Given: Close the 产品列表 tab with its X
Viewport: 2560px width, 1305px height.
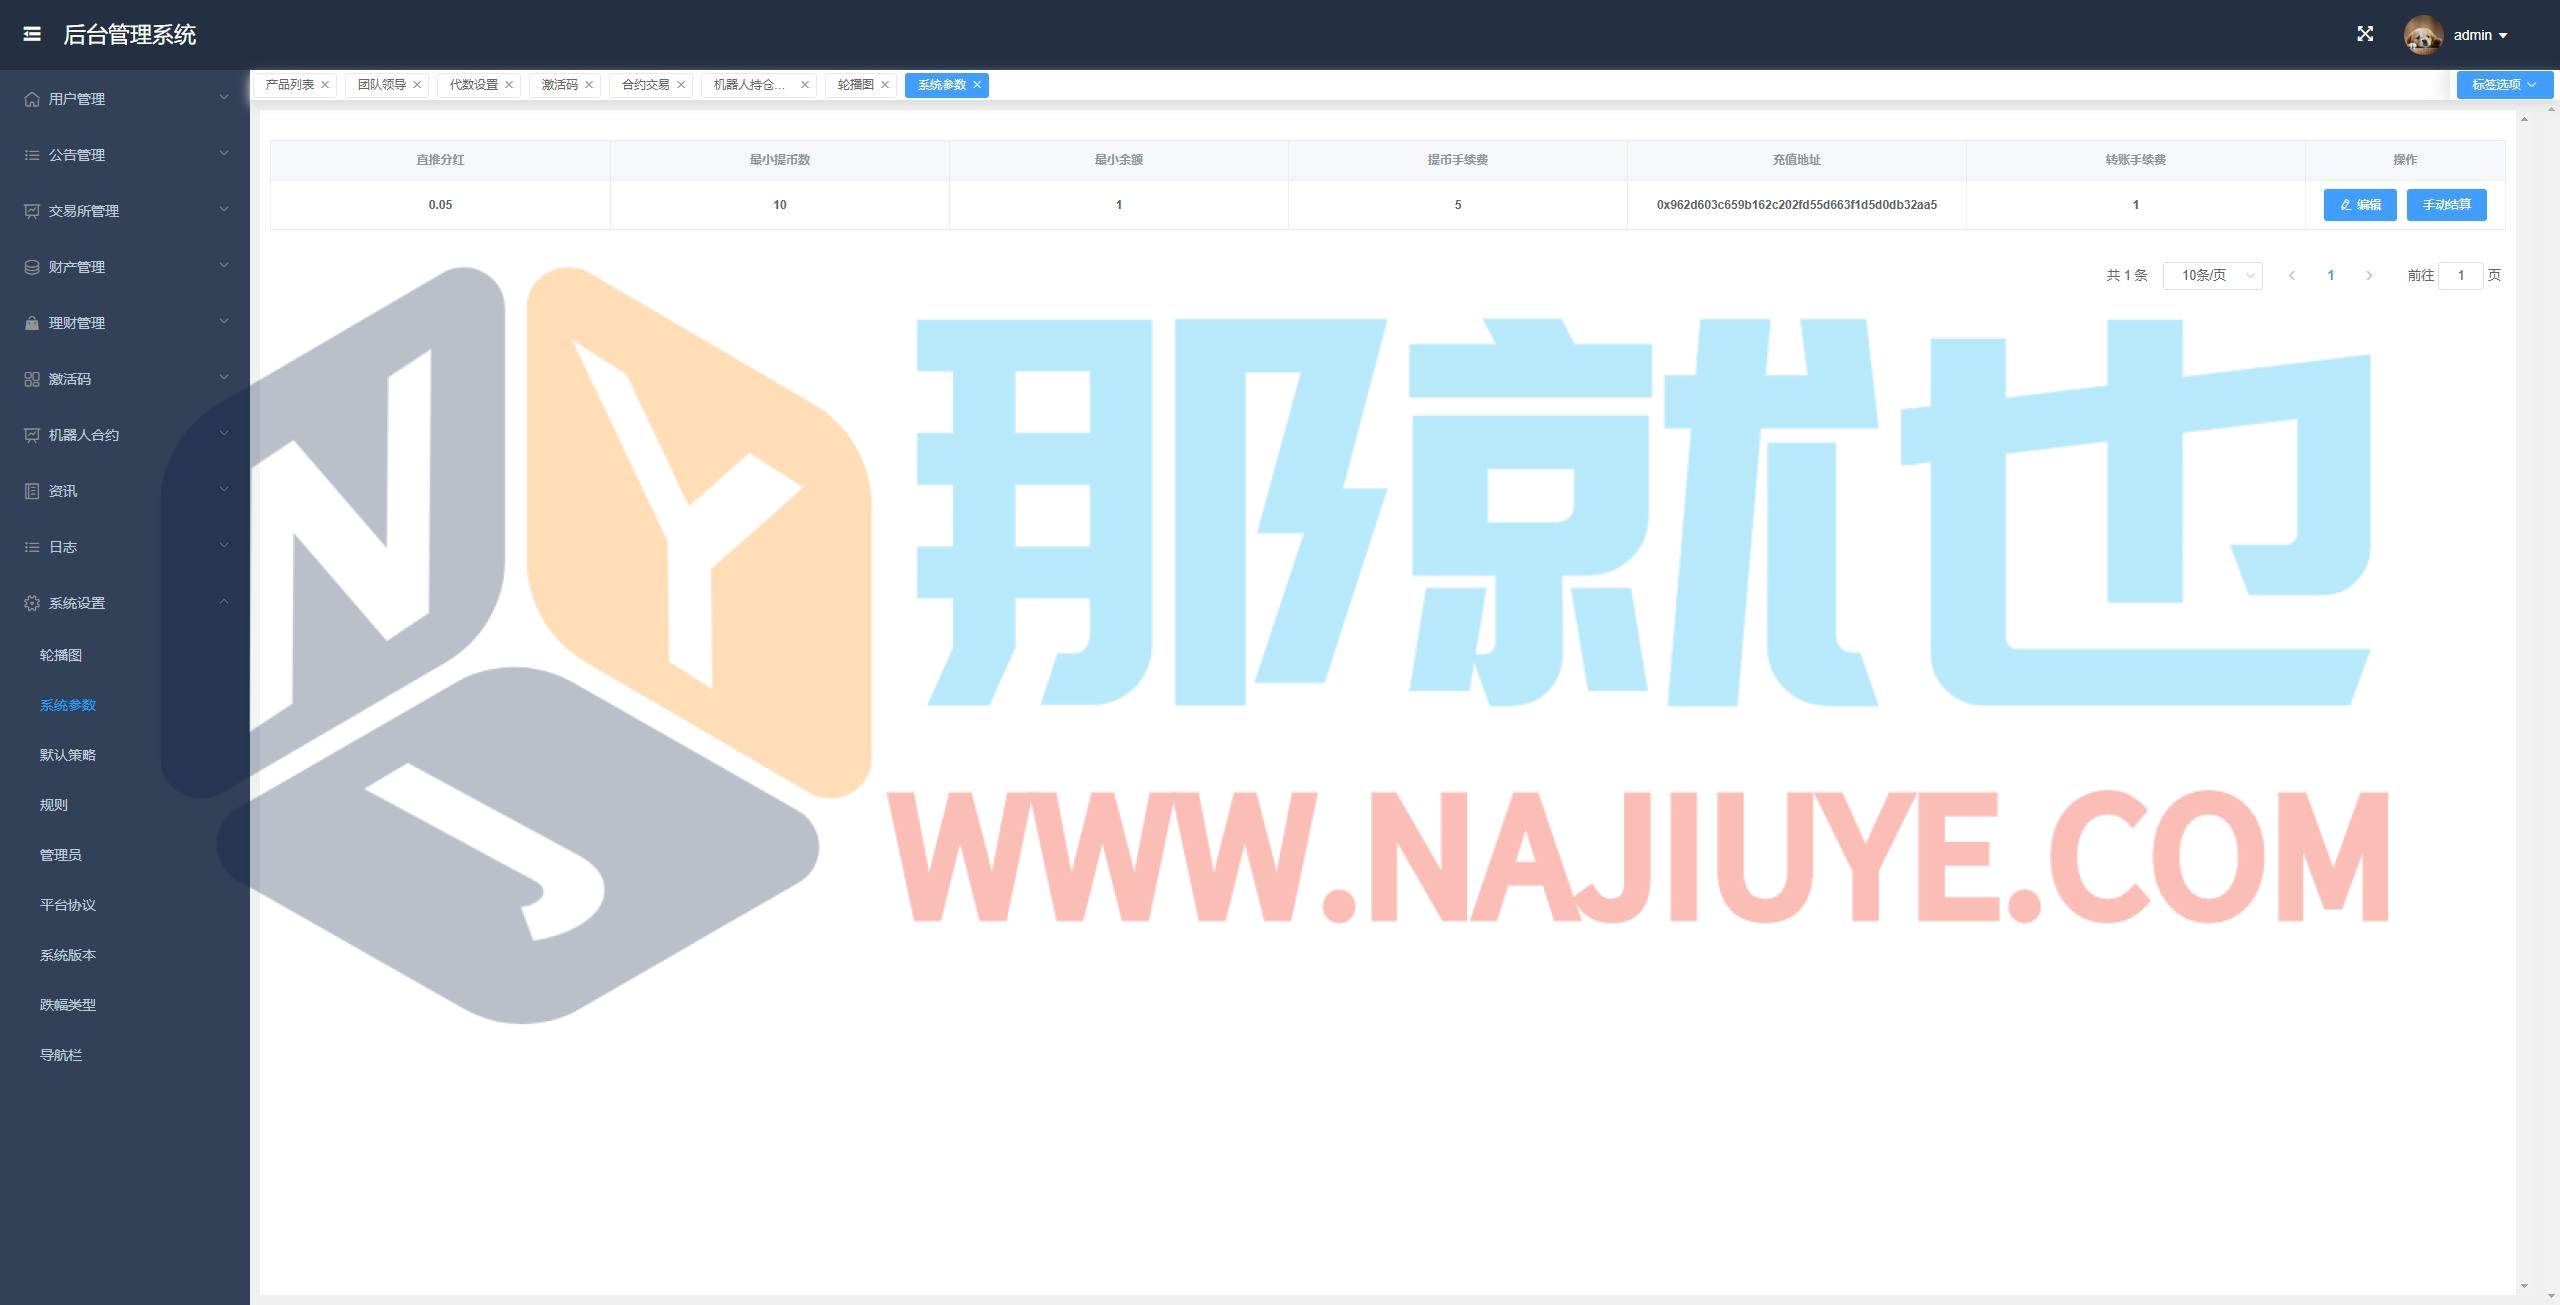Looking at the screenshot, I should pyautogui.click(x=325, y=85).
